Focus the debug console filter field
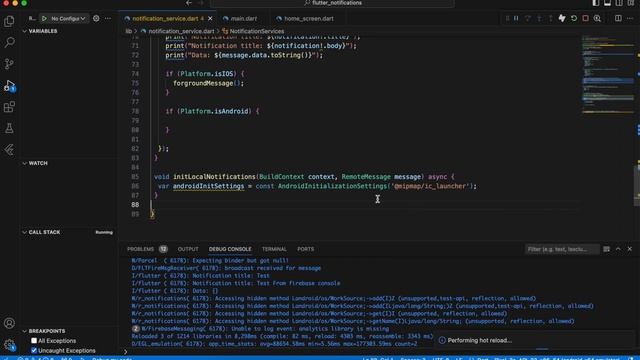640x360 pixels. pyautogui.click(x=562, y=249)
